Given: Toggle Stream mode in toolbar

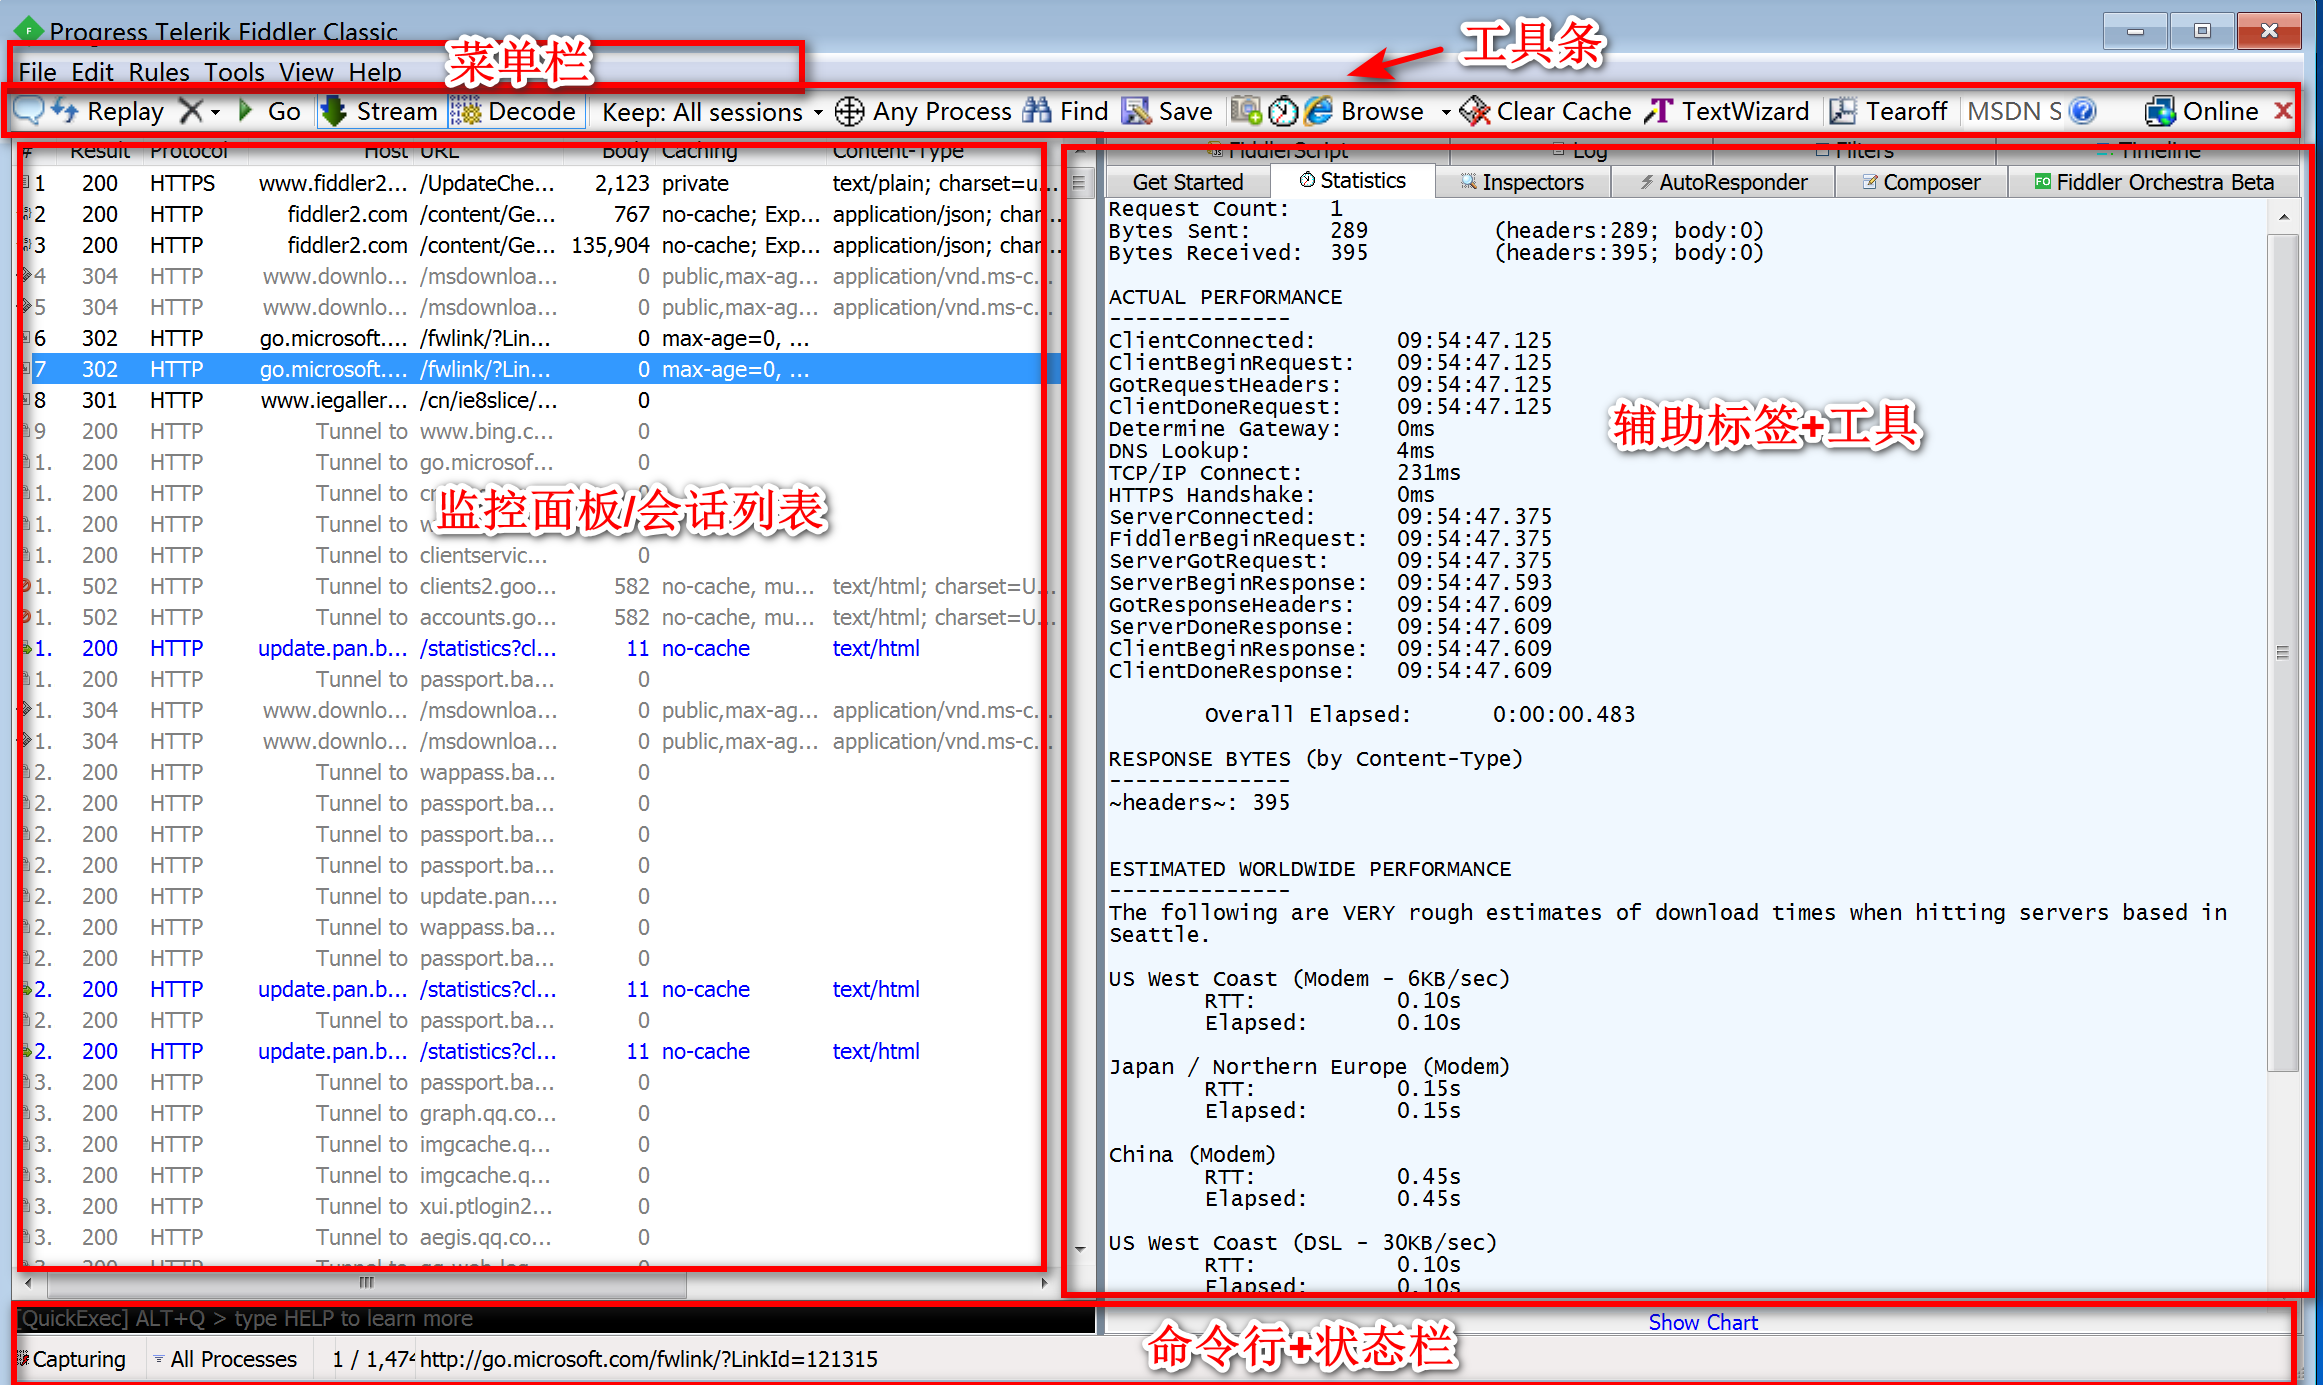Looking at the screenshot, I should [x=379, y=111].
